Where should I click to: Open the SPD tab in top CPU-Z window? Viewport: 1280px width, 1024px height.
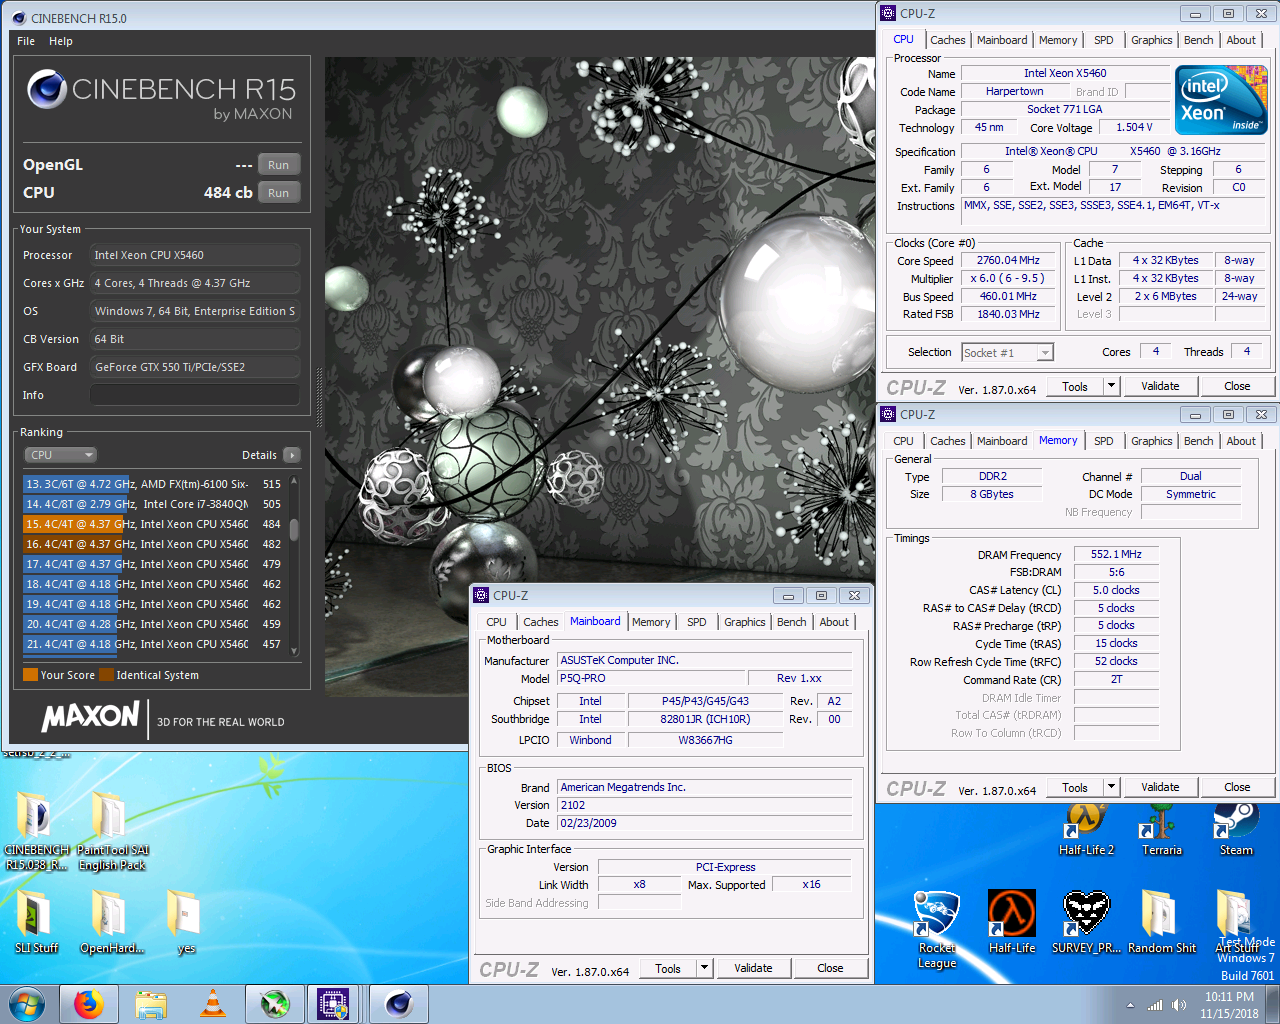1103,40
